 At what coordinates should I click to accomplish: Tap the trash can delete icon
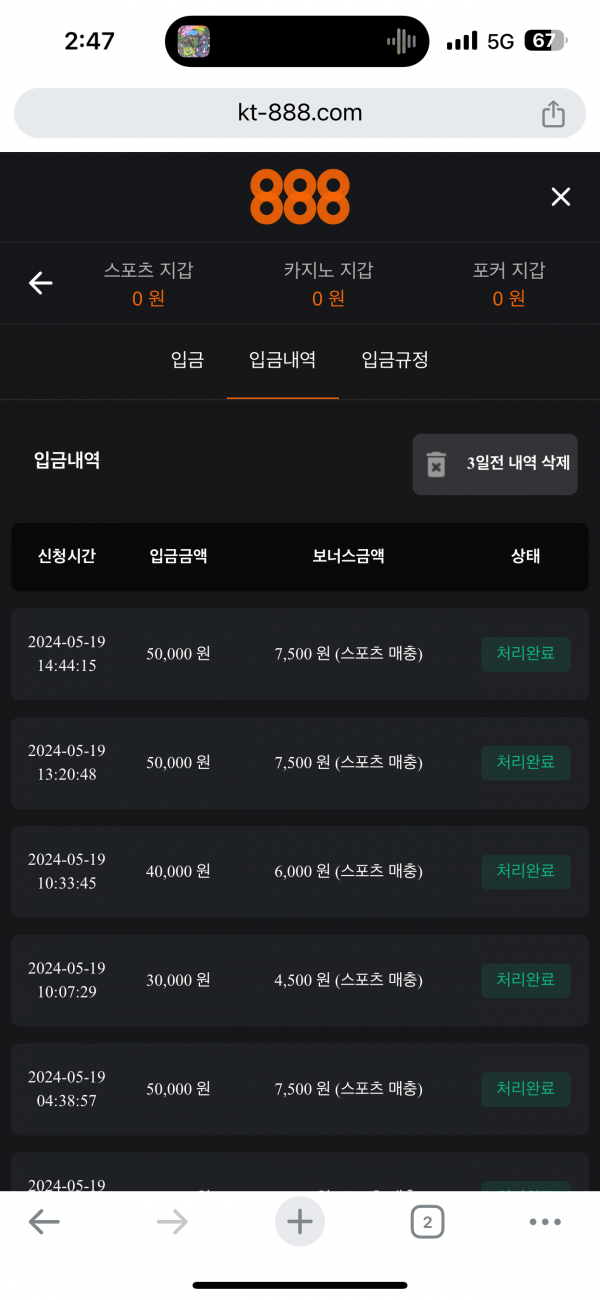click(x=437, y=464)
